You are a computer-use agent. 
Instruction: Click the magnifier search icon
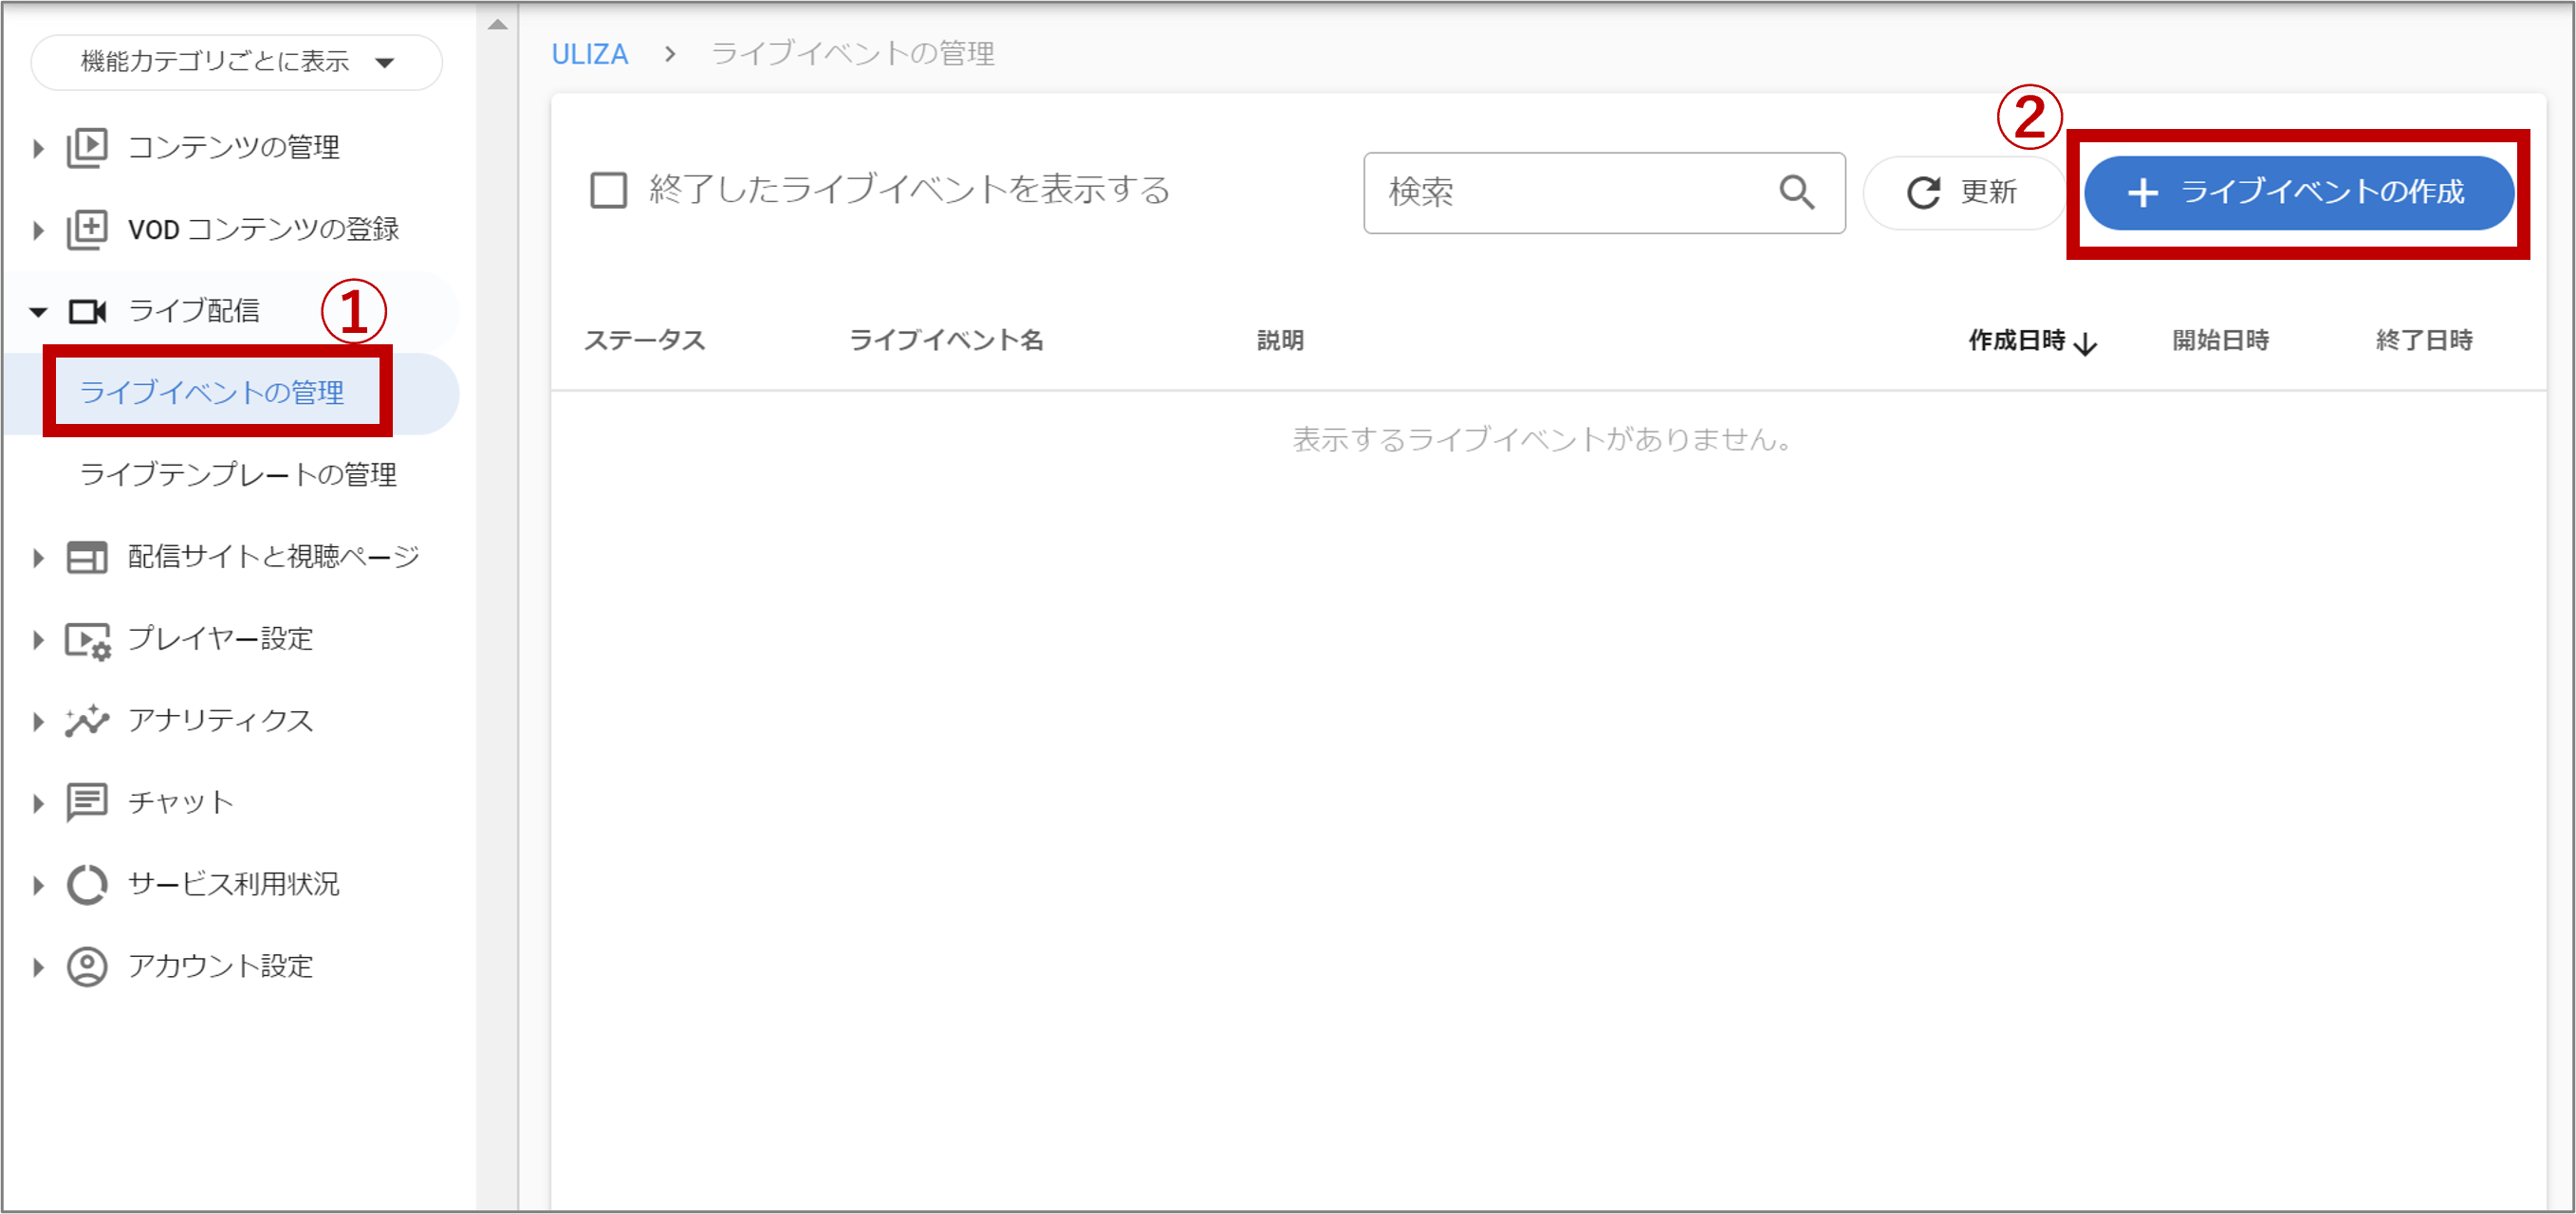point(1796,192)
